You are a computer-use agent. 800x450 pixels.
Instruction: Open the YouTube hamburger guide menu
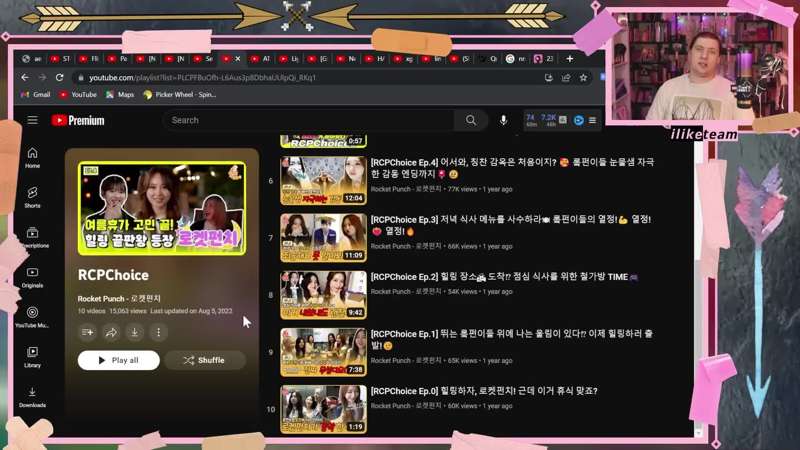(x=32, y=120)
